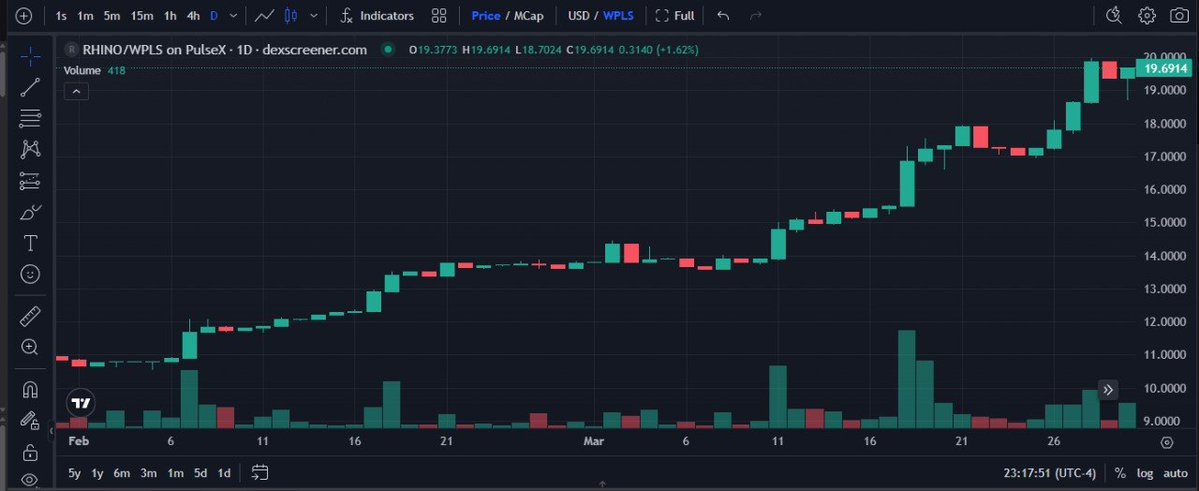Open chart settings gear icon

1146,15
